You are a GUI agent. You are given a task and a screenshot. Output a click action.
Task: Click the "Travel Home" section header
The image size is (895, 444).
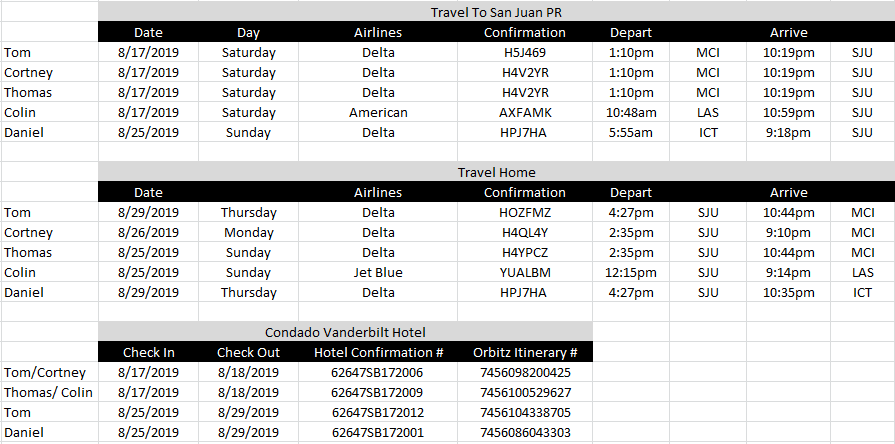pyautogui.click(x=497, y=172)
